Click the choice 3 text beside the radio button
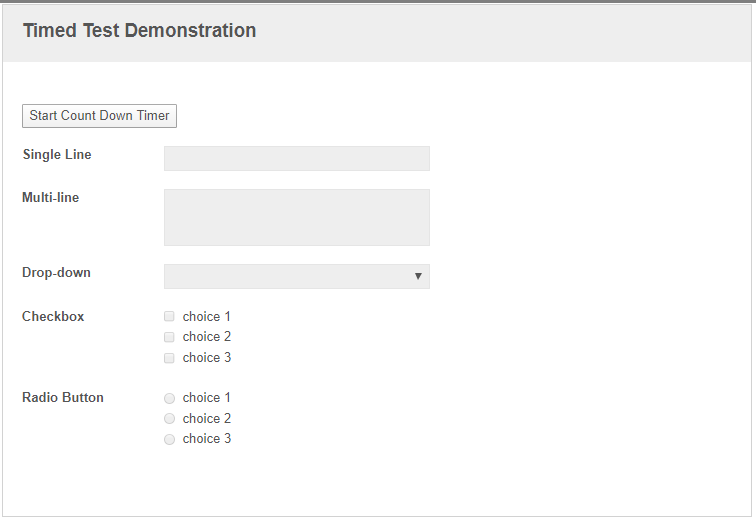 click(x=207, y=439)
